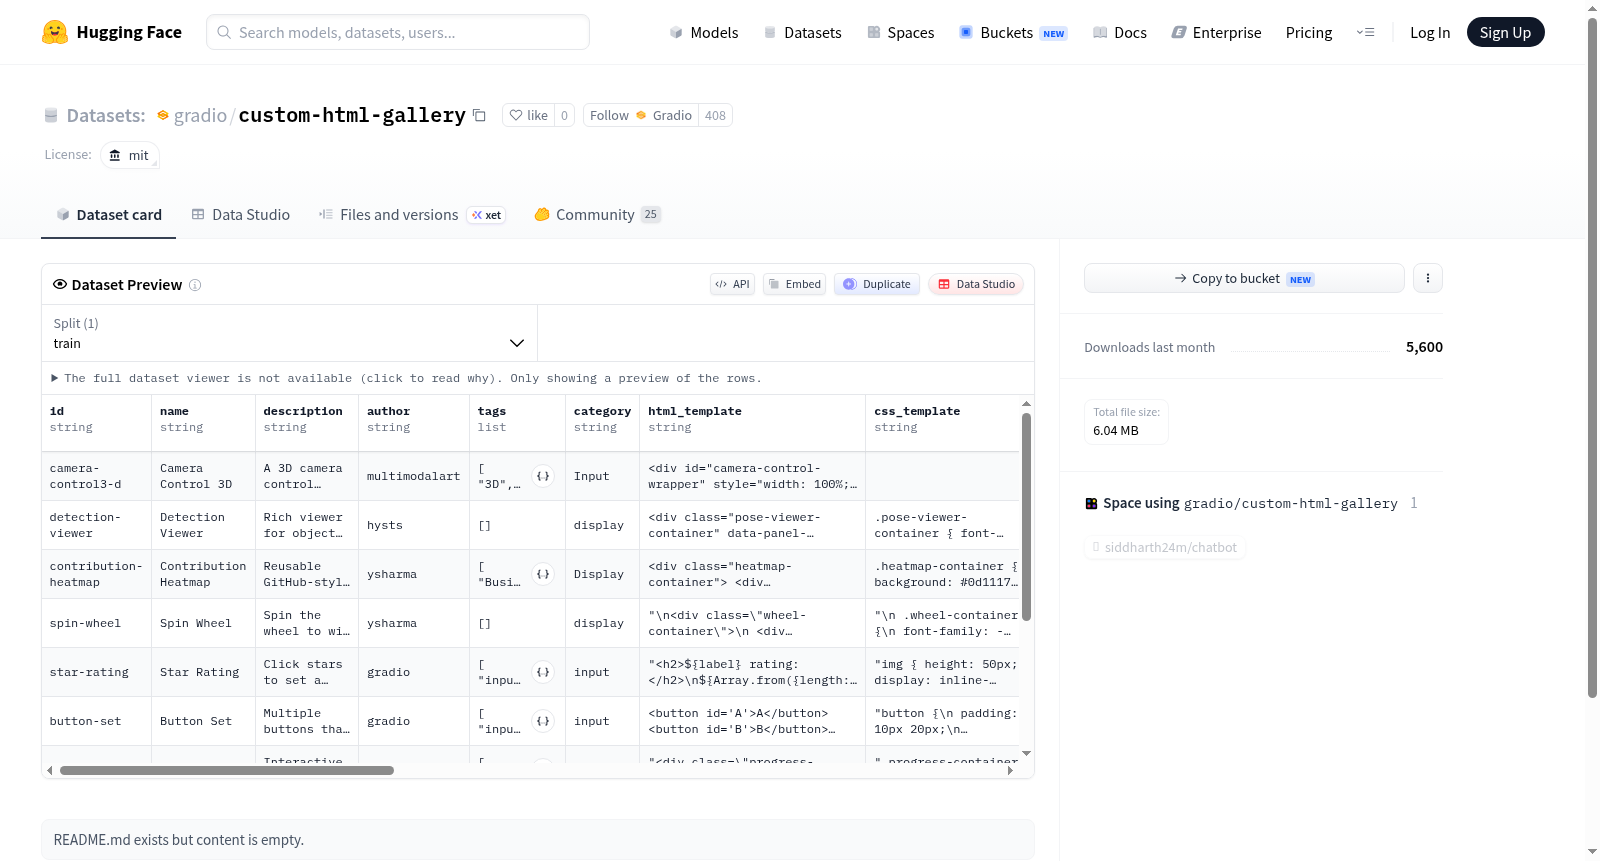Open the Enterprise page

coord(1217,33)
